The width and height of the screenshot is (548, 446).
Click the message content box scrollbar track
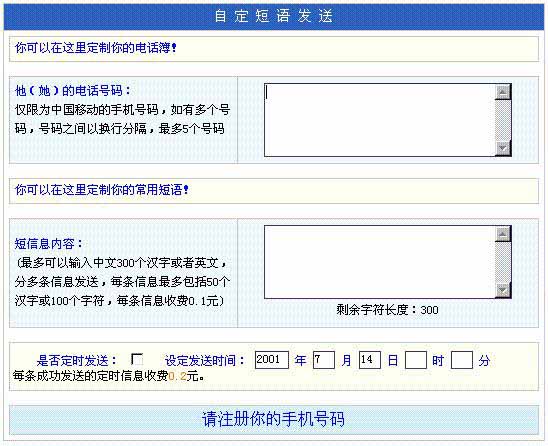click(503, 262)
